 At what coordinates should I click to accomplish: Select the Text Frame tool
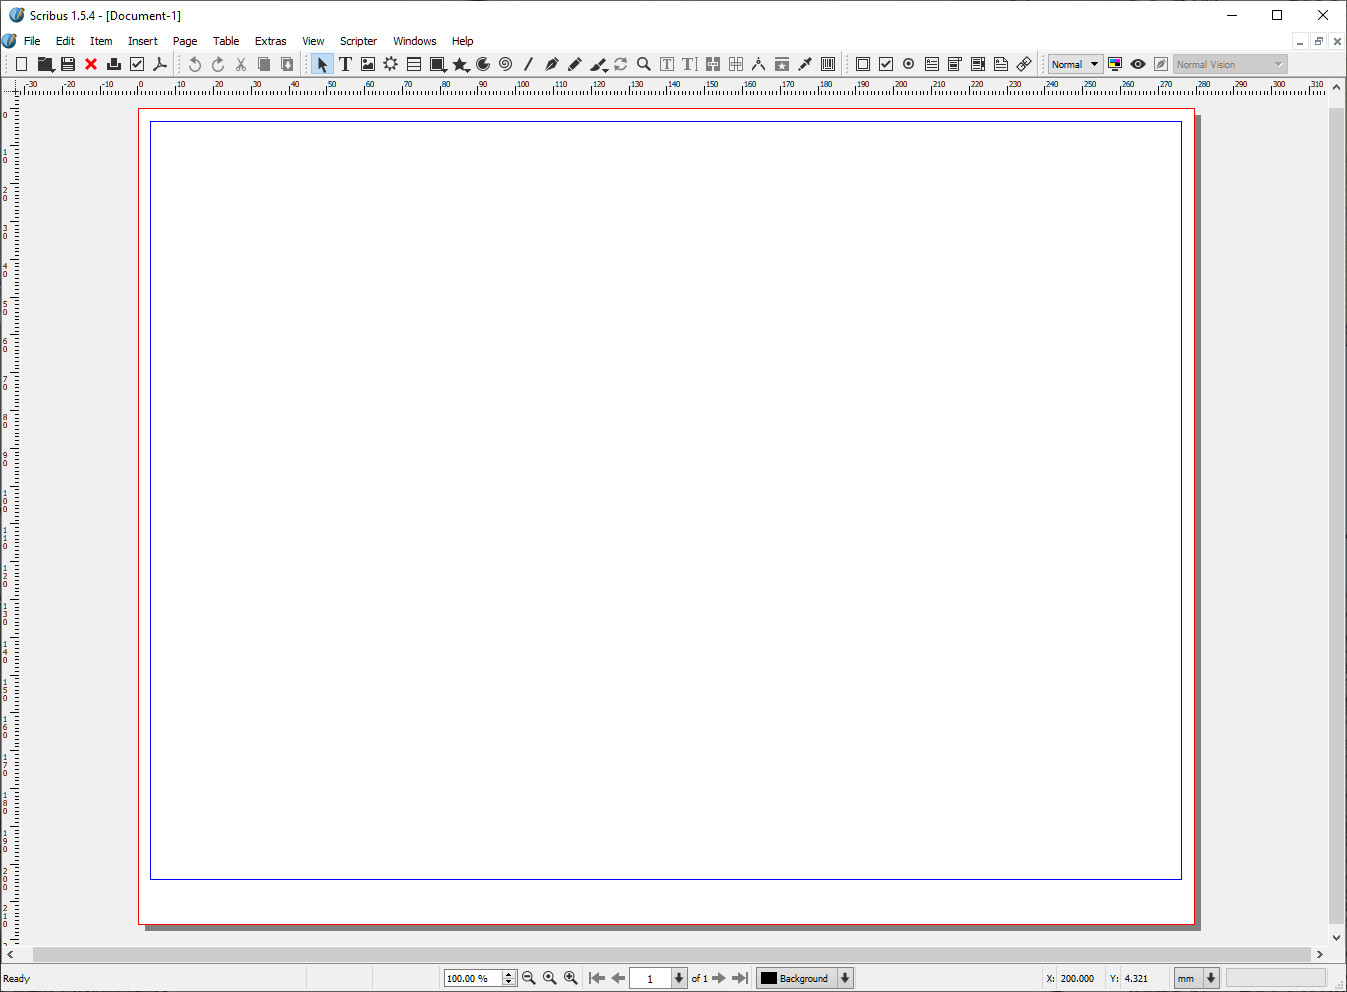pyautogui.click(x=345, y=64)
